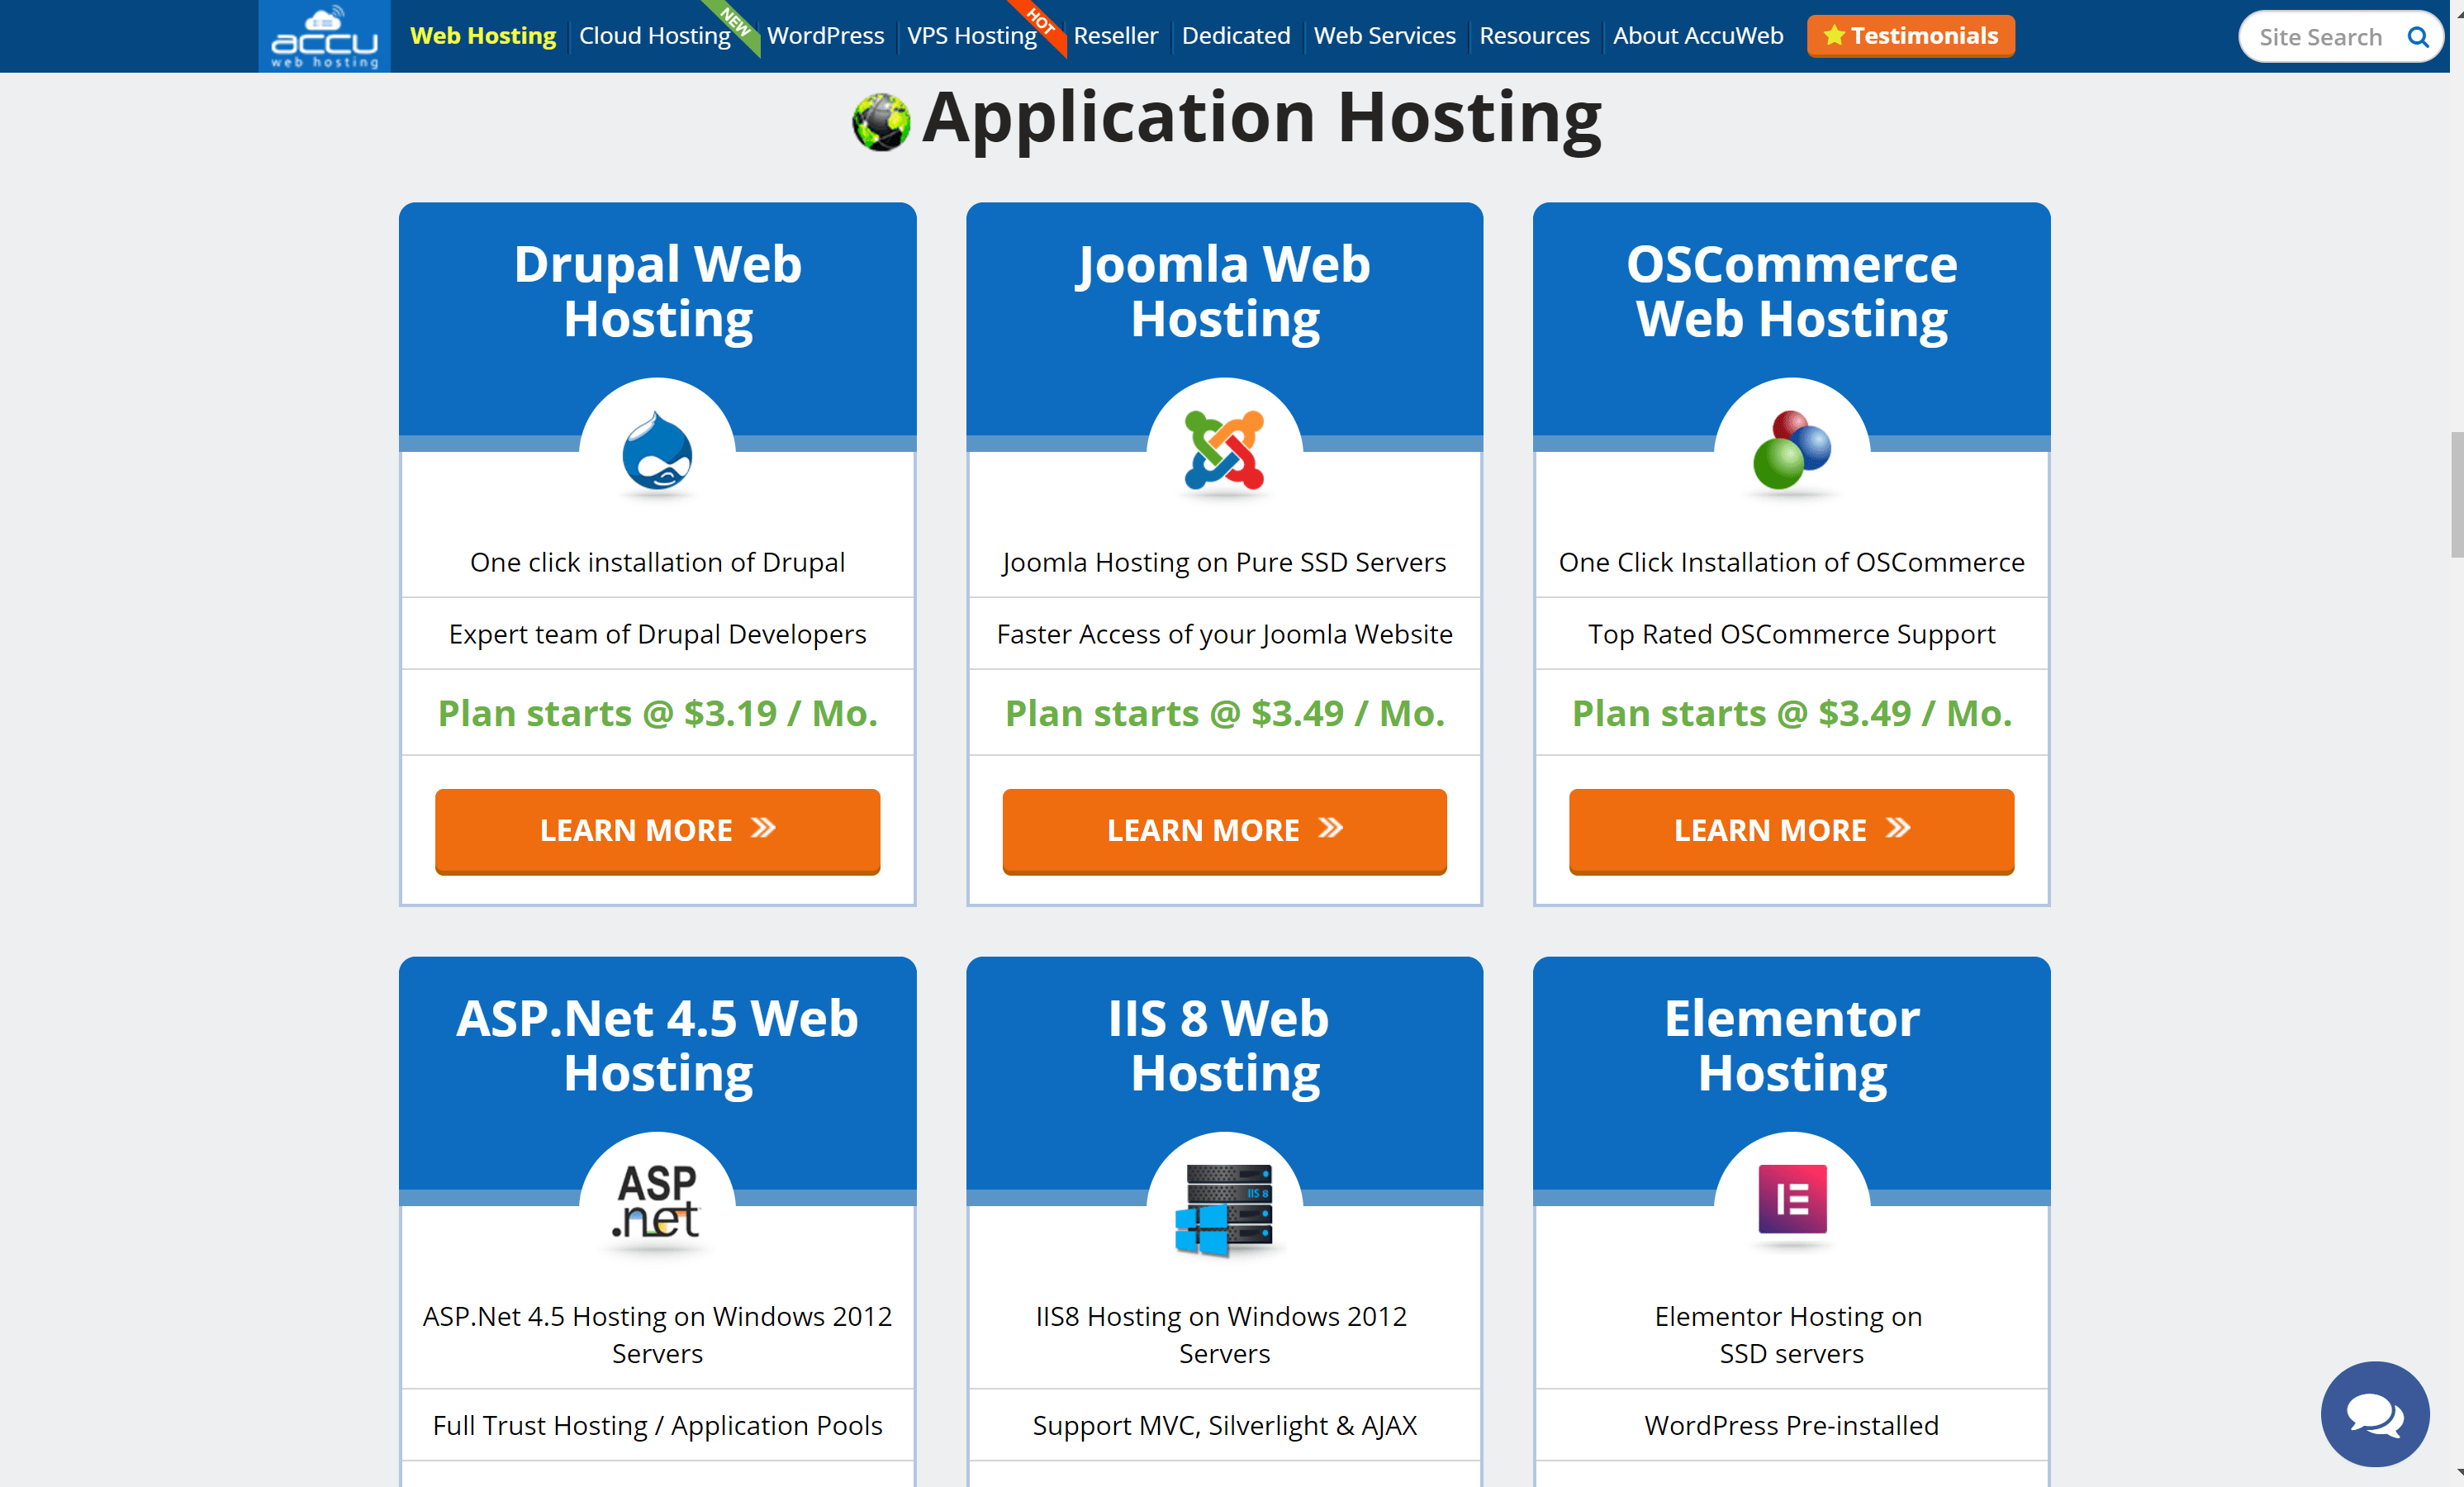This screenshot has width=2464, height=1487.
Task: Open the About AccuWeb menu
Action: [1697, 36]
